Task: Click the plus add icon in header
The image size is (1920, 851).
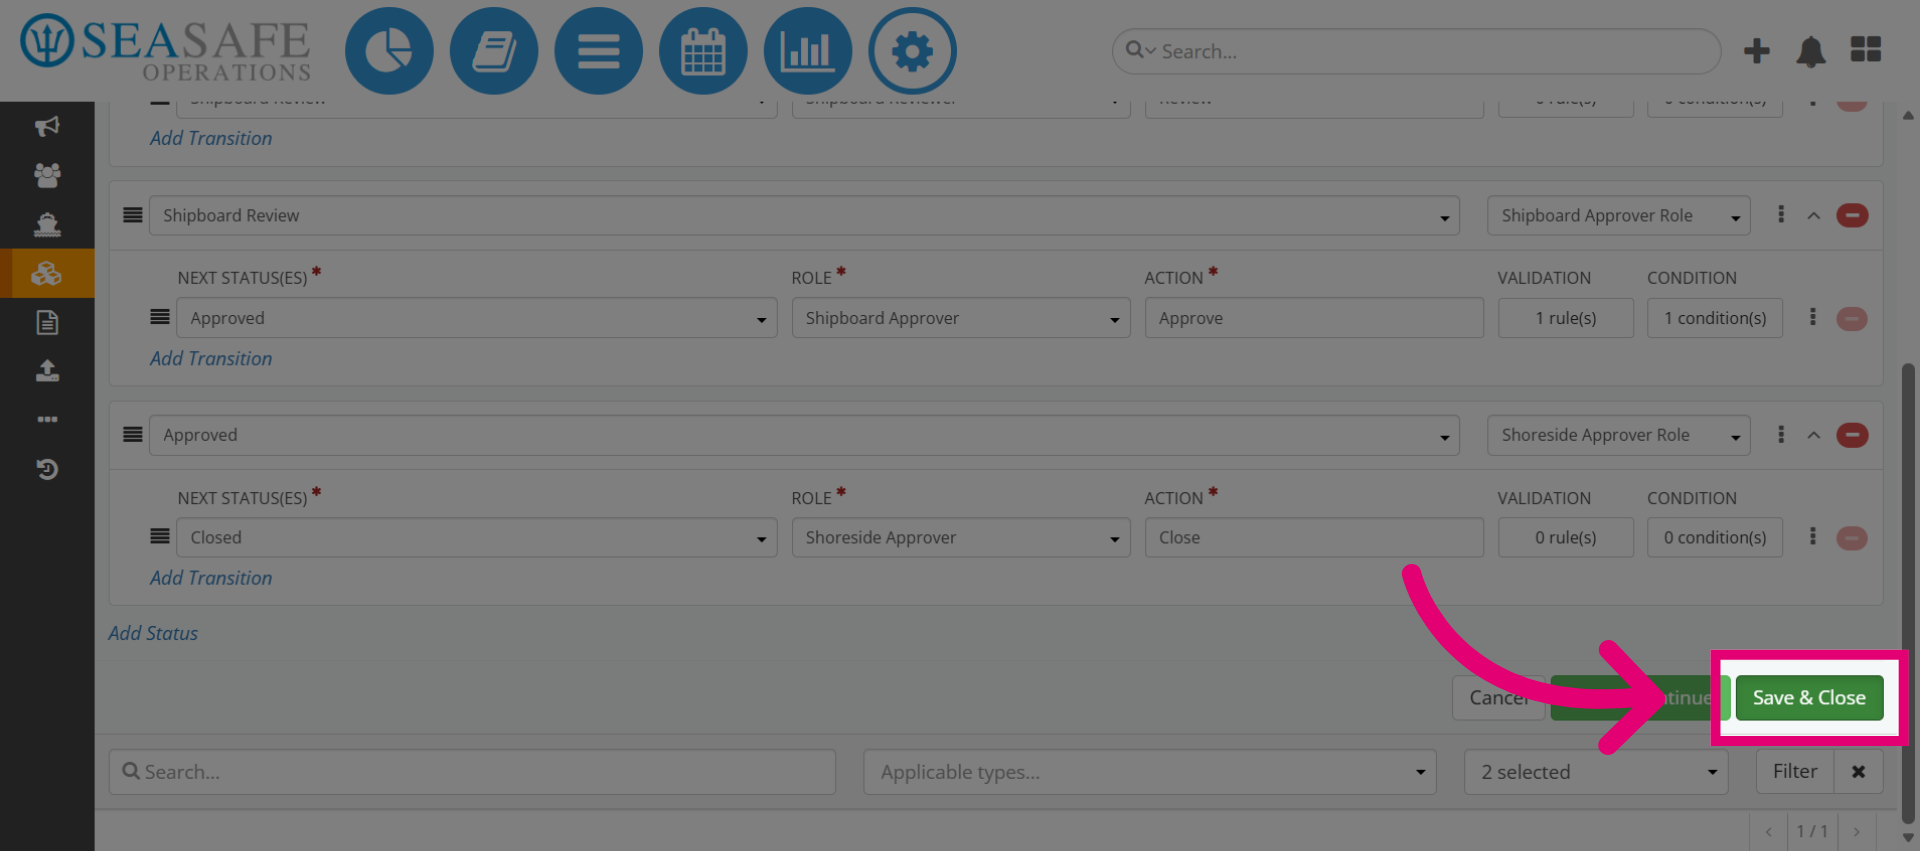Action: point(1757,51)
